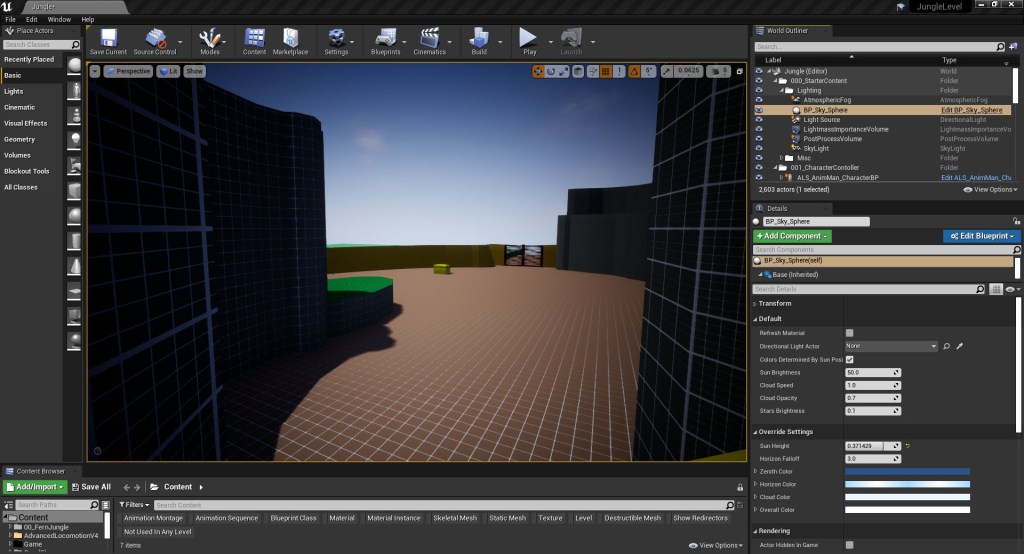The width and height of the screenshot is (1024, 554).
Task: Open Source Control from the toolbar
Action: pyautogui.click(x=155, y=40)
